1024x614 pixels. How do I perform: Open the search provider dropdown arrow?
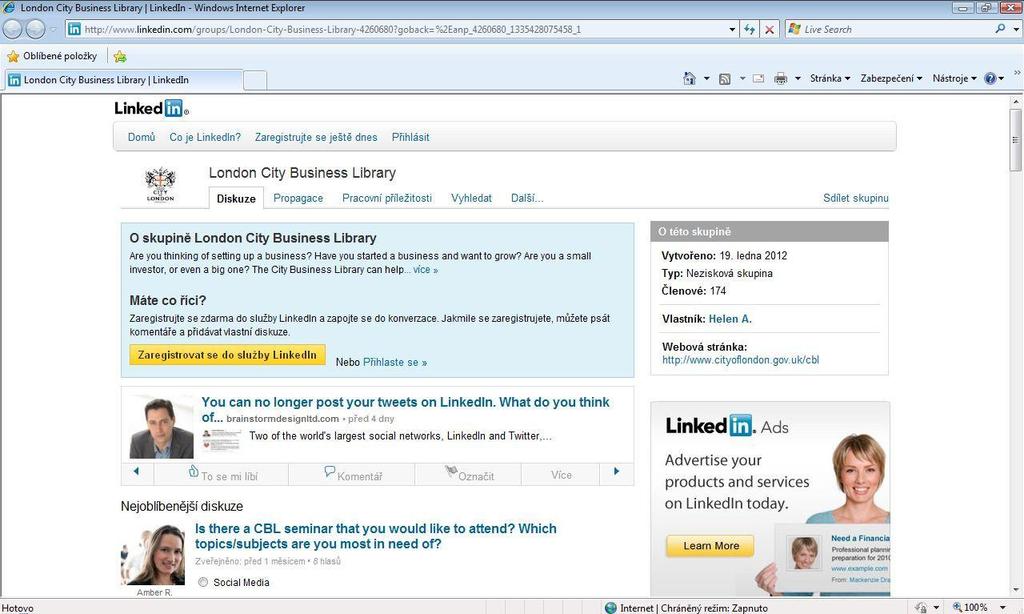click(x=1016, y=29)
